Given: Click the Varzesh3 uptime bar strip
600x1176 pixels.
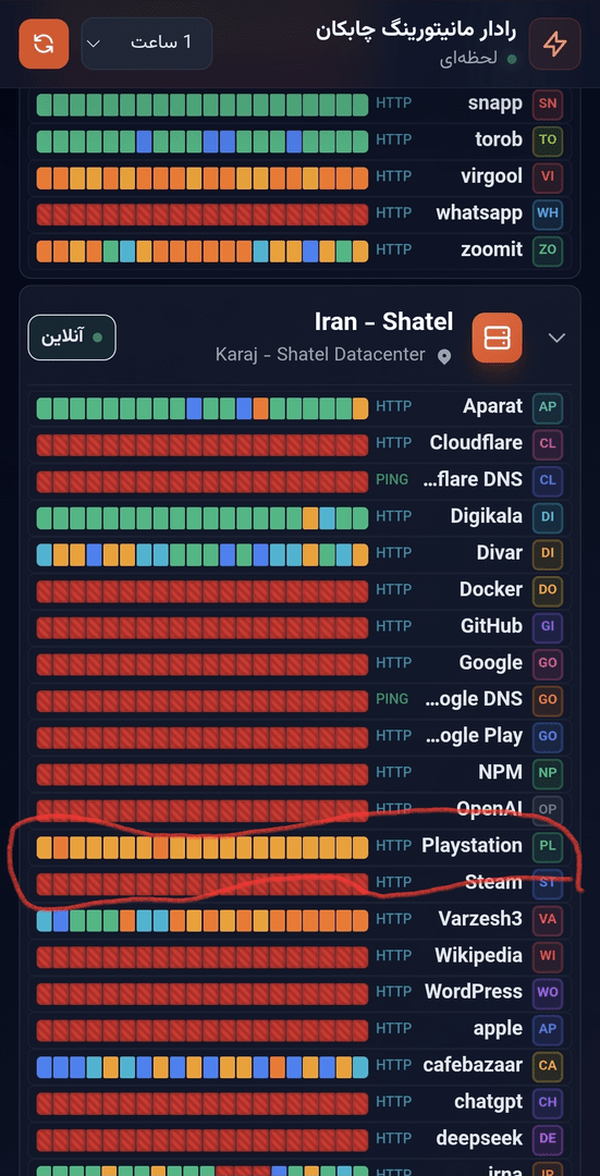Looking at the screenshot, I should click(202, 920).
